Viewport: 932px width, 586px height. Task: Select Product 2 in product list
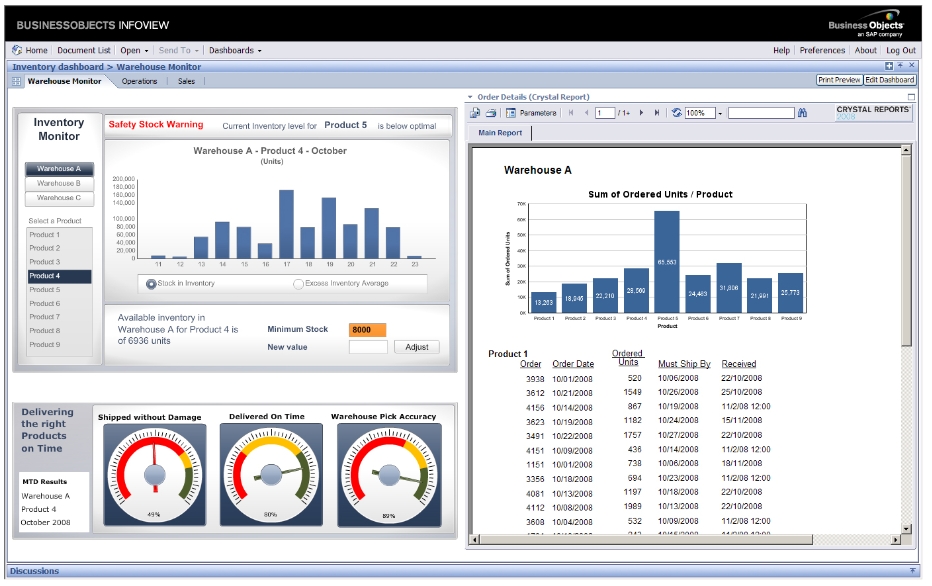59,248
